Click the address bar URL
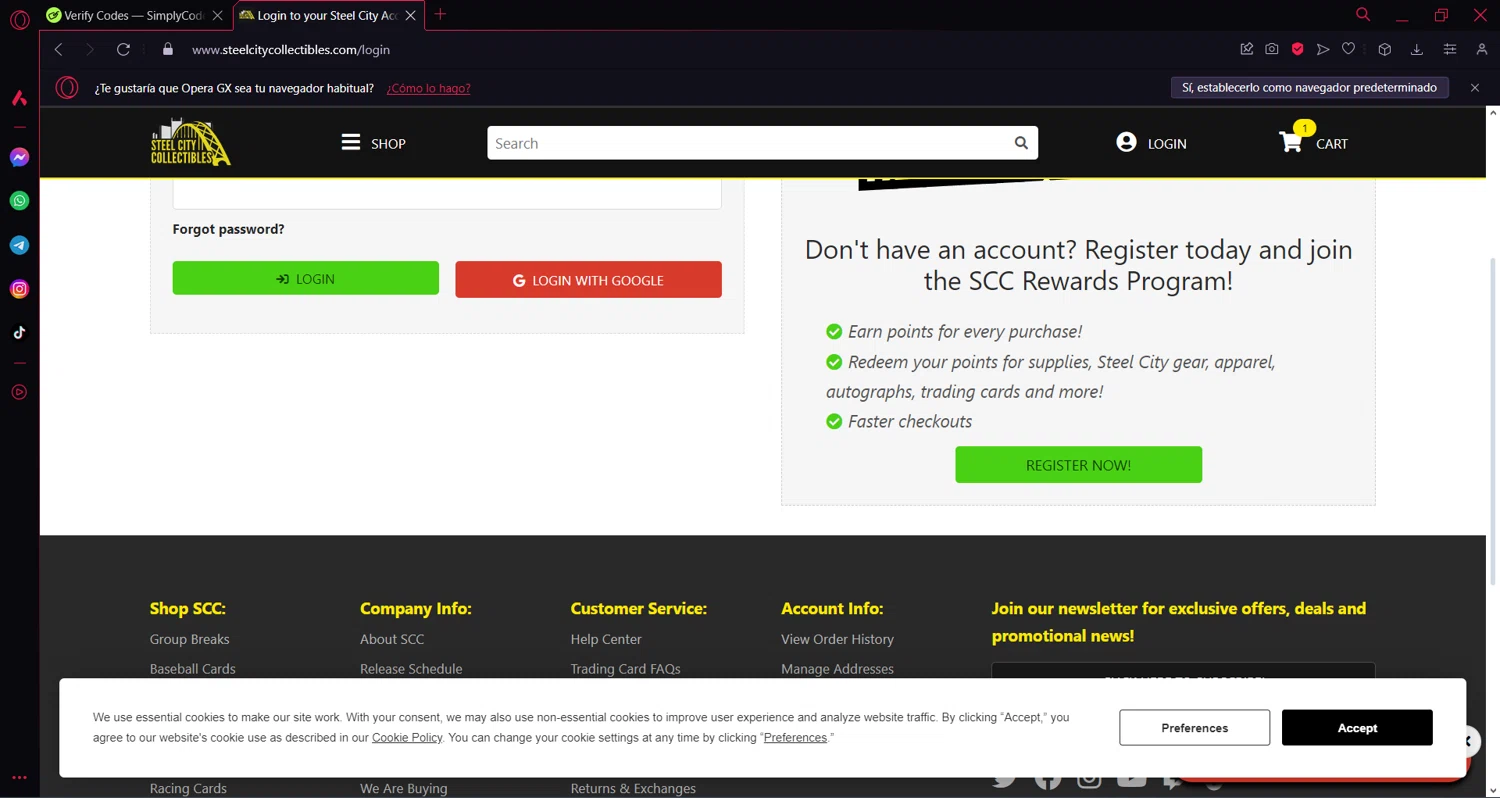 click(x=291, y=49)
